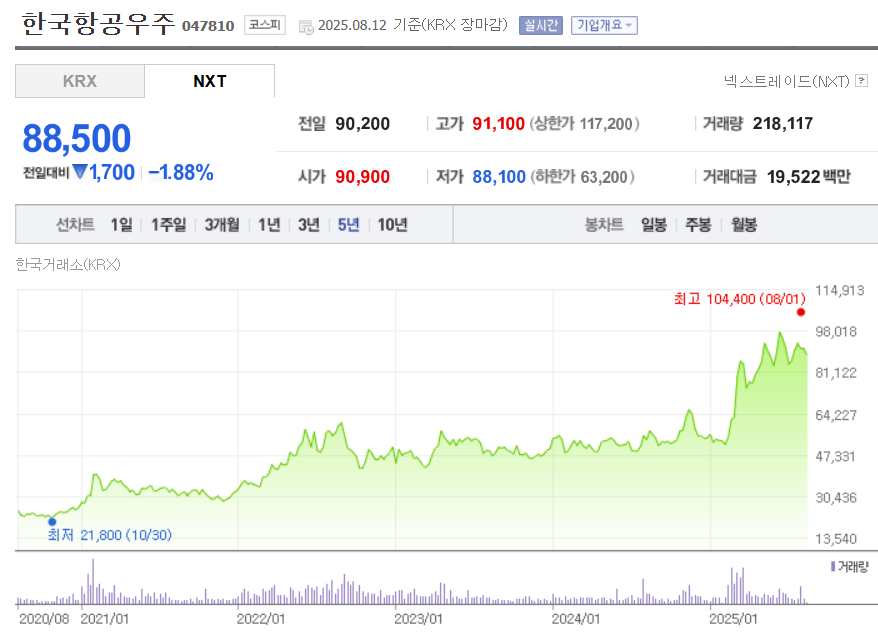
Task: Select the NXT tab
Action: 210,82
